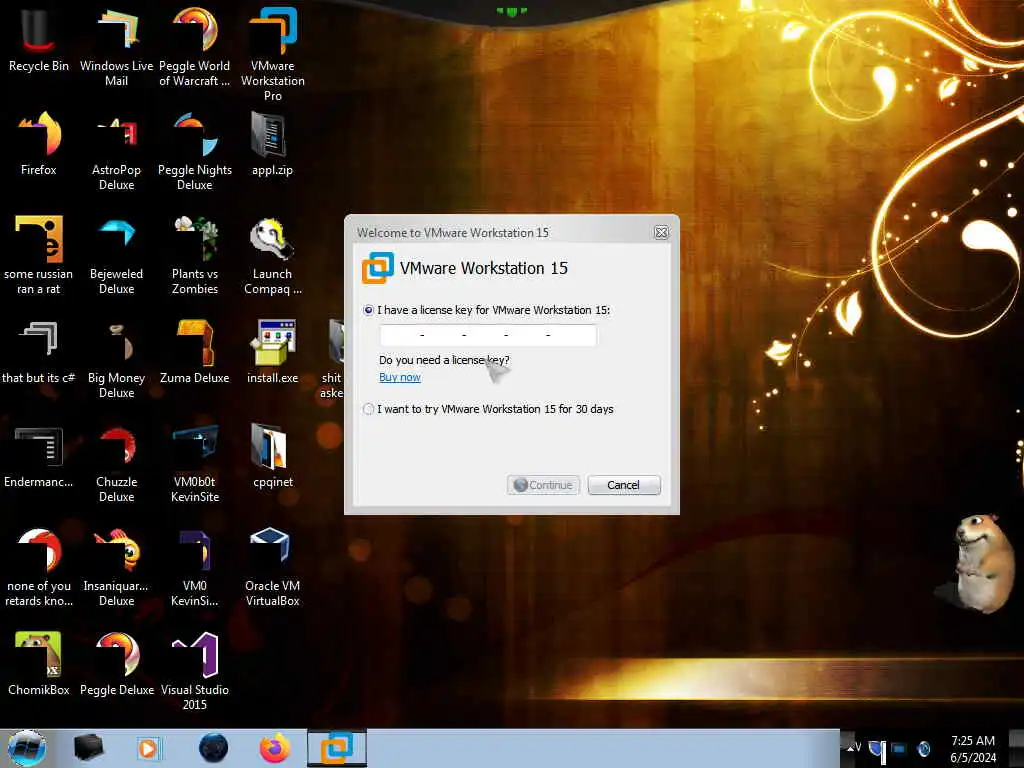
Task: Select Oracle VM VirtualBox desktop icon
Action: click(x=273, y=567)
